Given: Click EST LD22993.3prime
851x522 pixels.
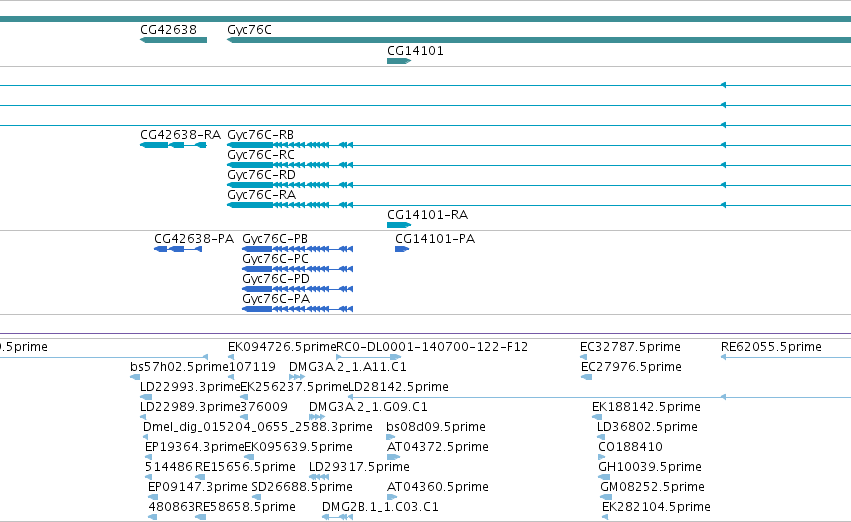Looking at the screenshot, I should pyautogui.click(x=190, y=387).
